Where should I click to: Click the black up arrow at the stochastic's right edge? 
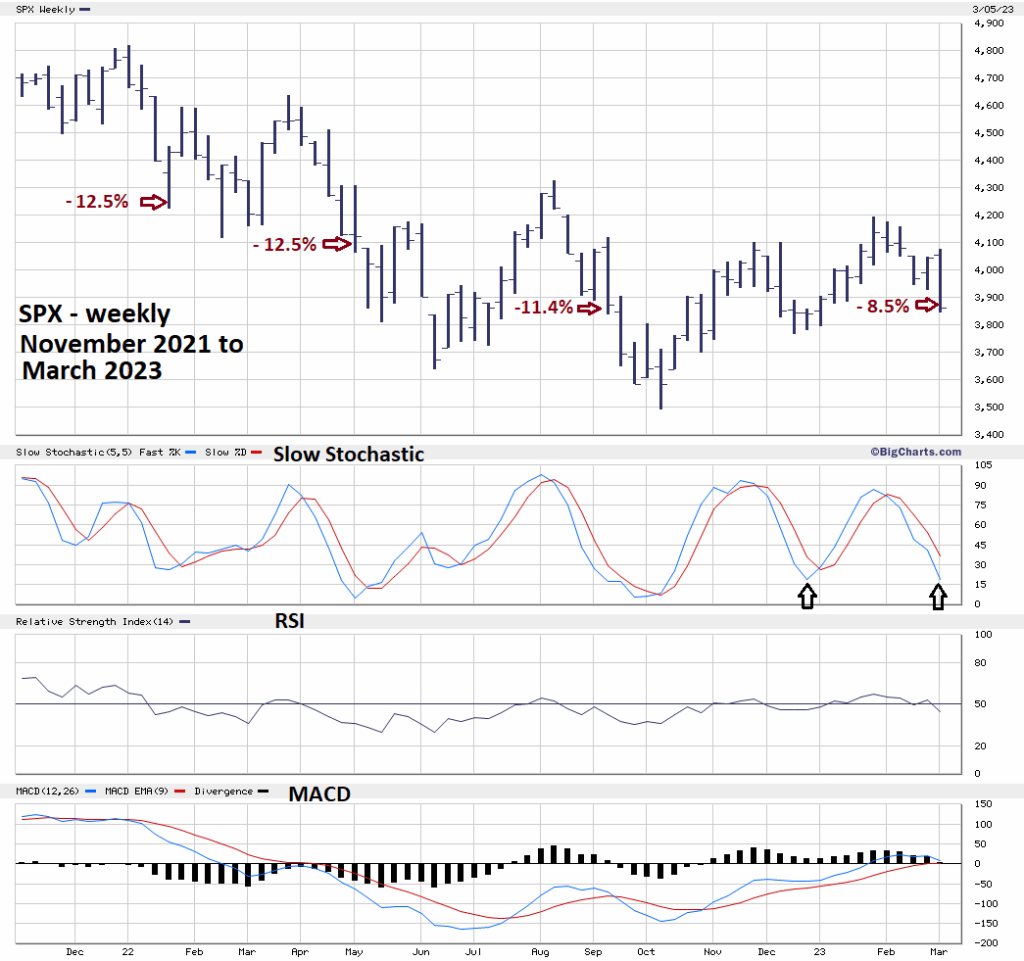(937, 597)
